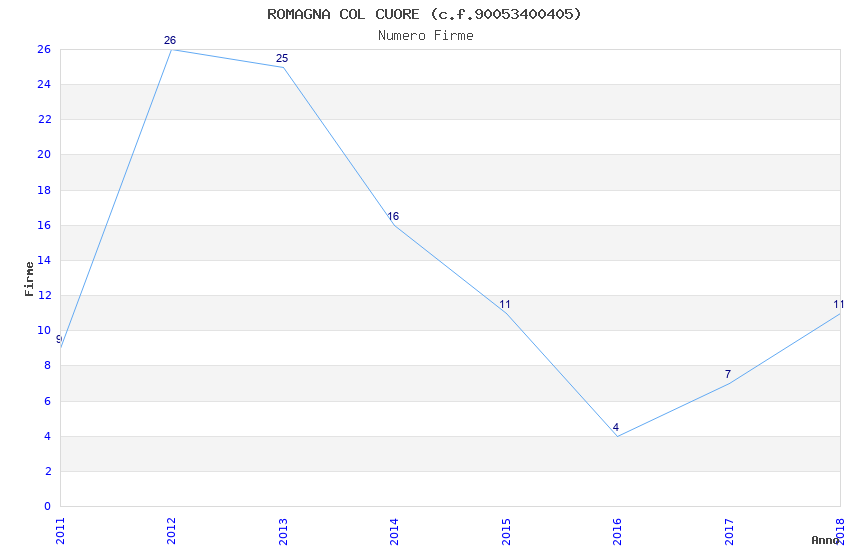Click the data label 26 at the 2012 peak

tap(170, 40)
